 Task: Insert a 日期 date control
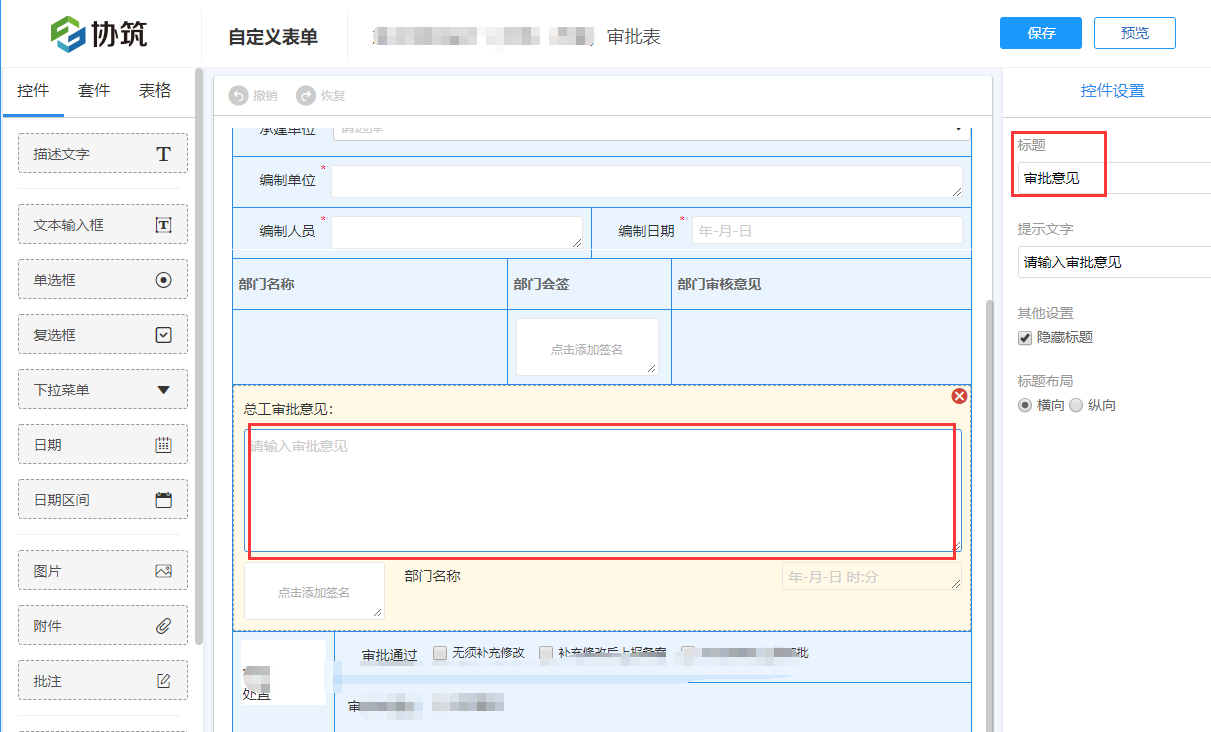[x=102, y=444]
